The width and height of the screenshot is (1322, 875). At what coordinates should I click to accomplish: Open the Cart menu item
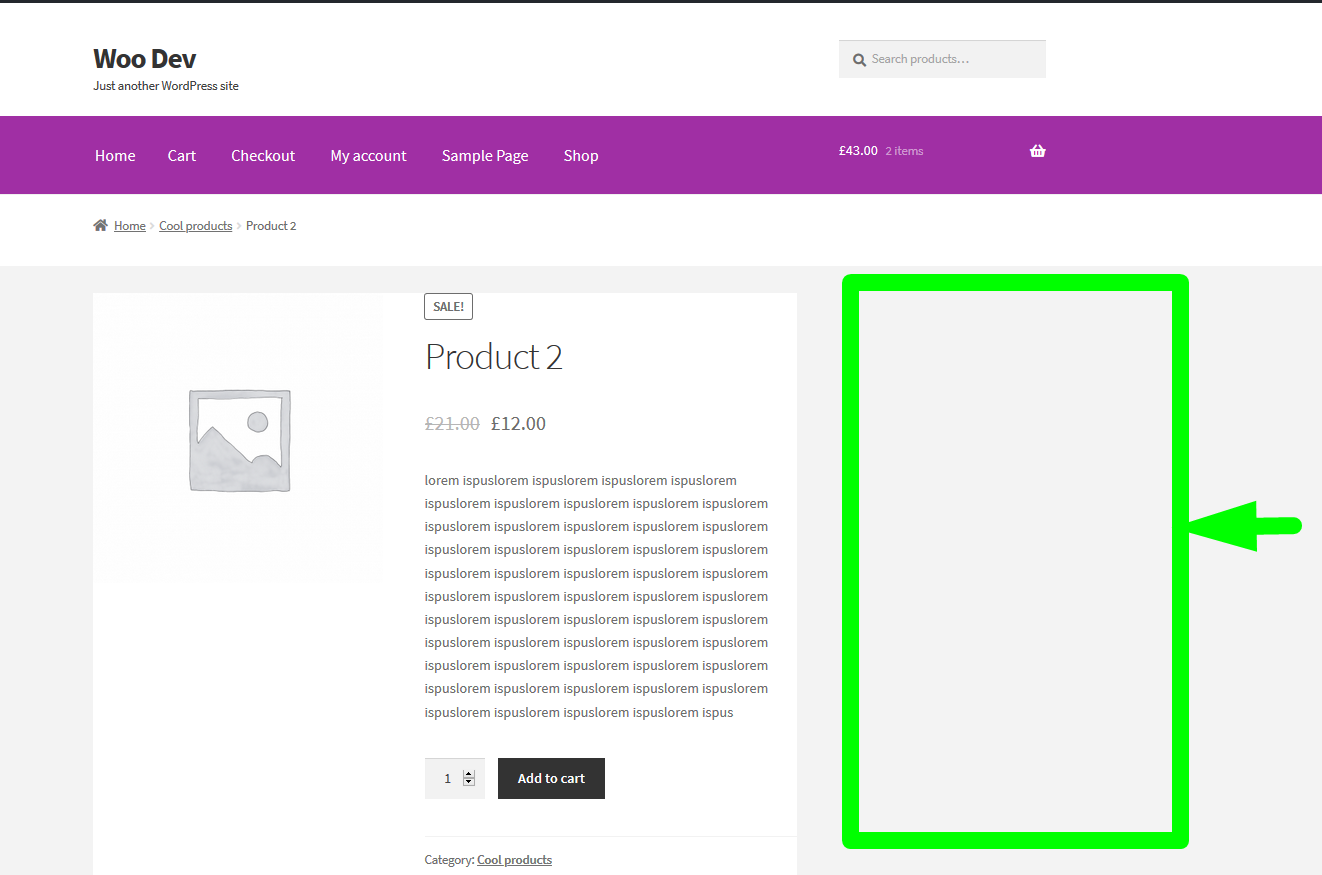tap(182, 156)
